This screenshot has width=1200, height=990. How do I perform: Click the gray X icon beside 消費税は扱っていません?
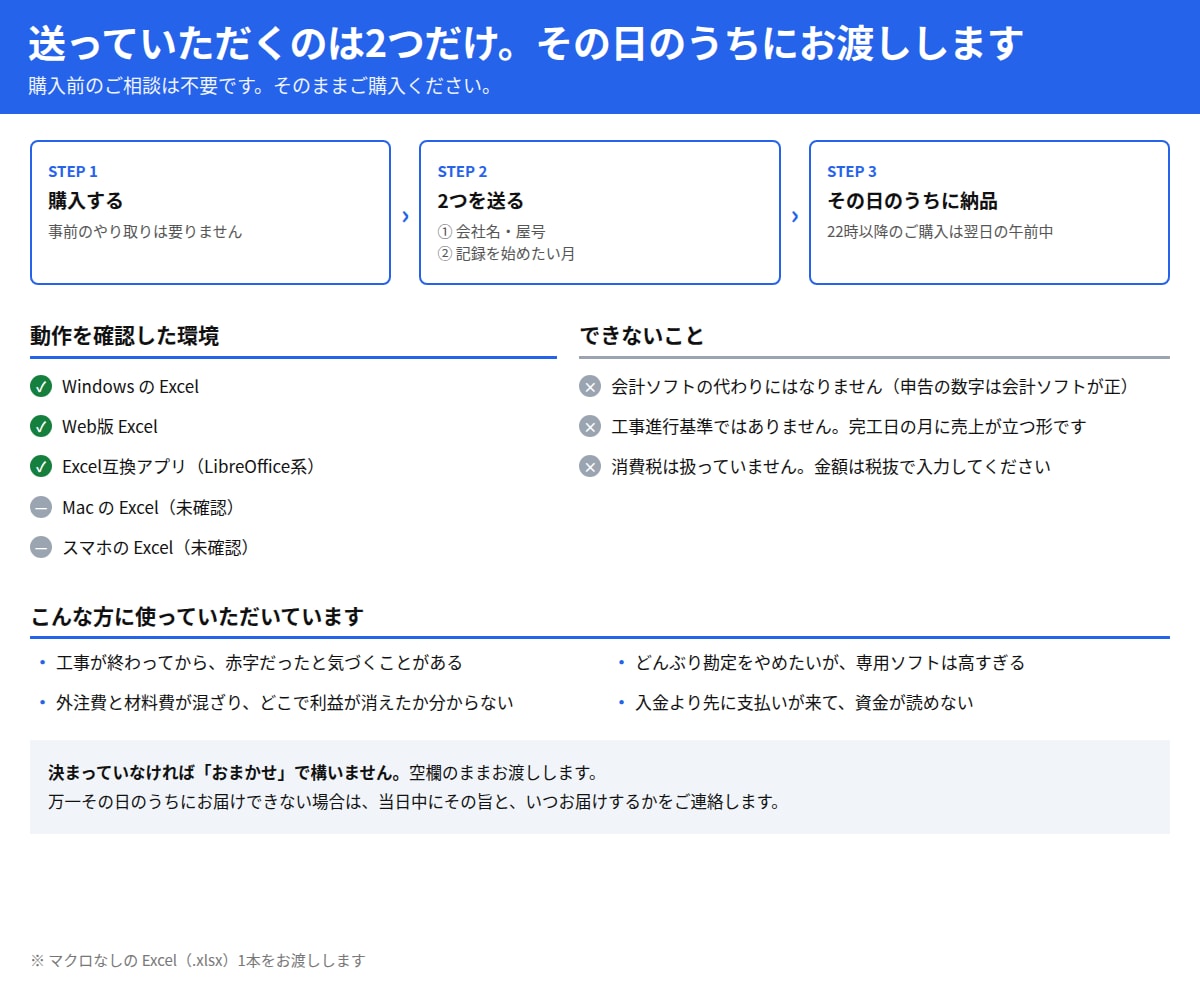pos(590,466)
